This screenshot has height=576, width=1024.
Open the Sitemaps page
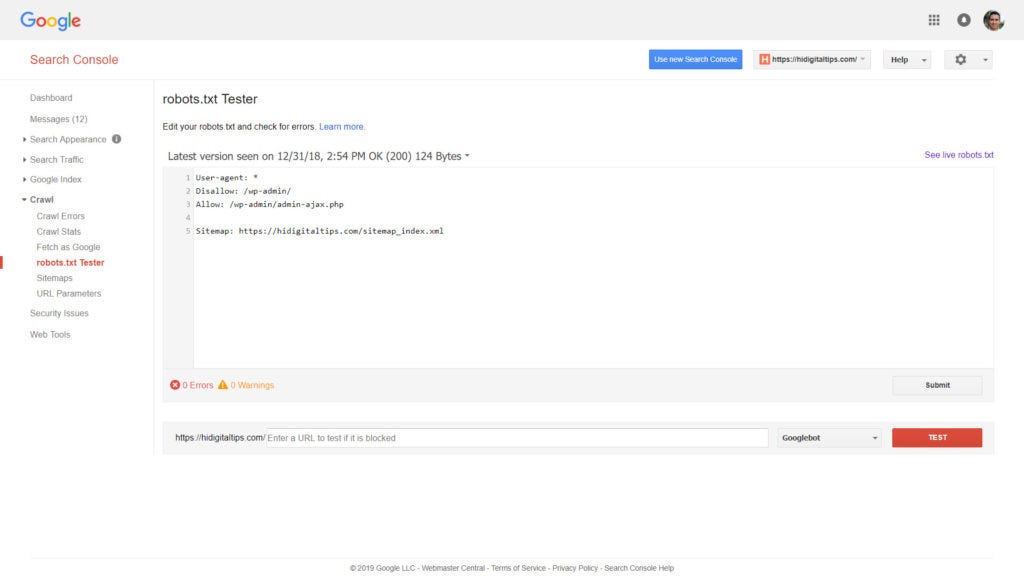coord(54,278)
